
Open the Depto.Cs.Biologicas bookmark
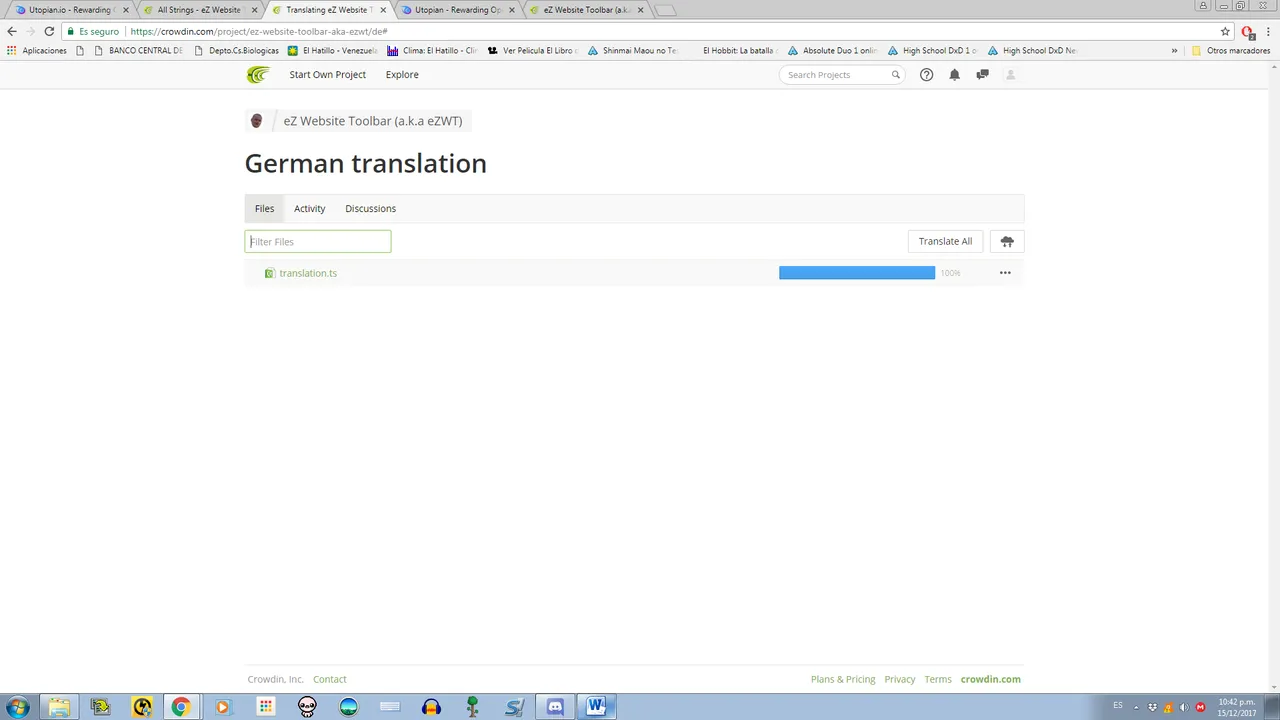pos(236,50)
